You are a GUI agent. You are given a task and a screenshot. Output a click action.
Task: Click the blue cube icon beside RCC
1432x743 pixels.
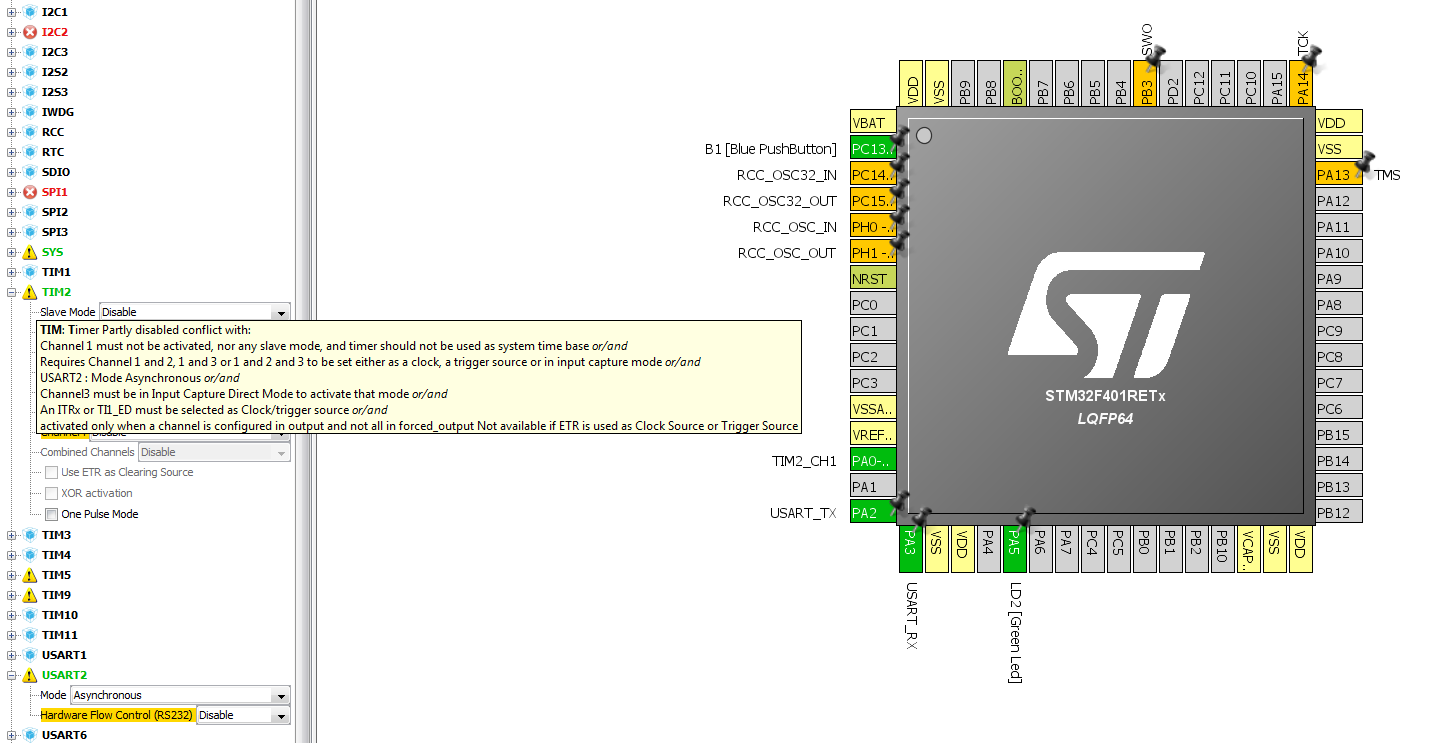click(x=30, y=132)
